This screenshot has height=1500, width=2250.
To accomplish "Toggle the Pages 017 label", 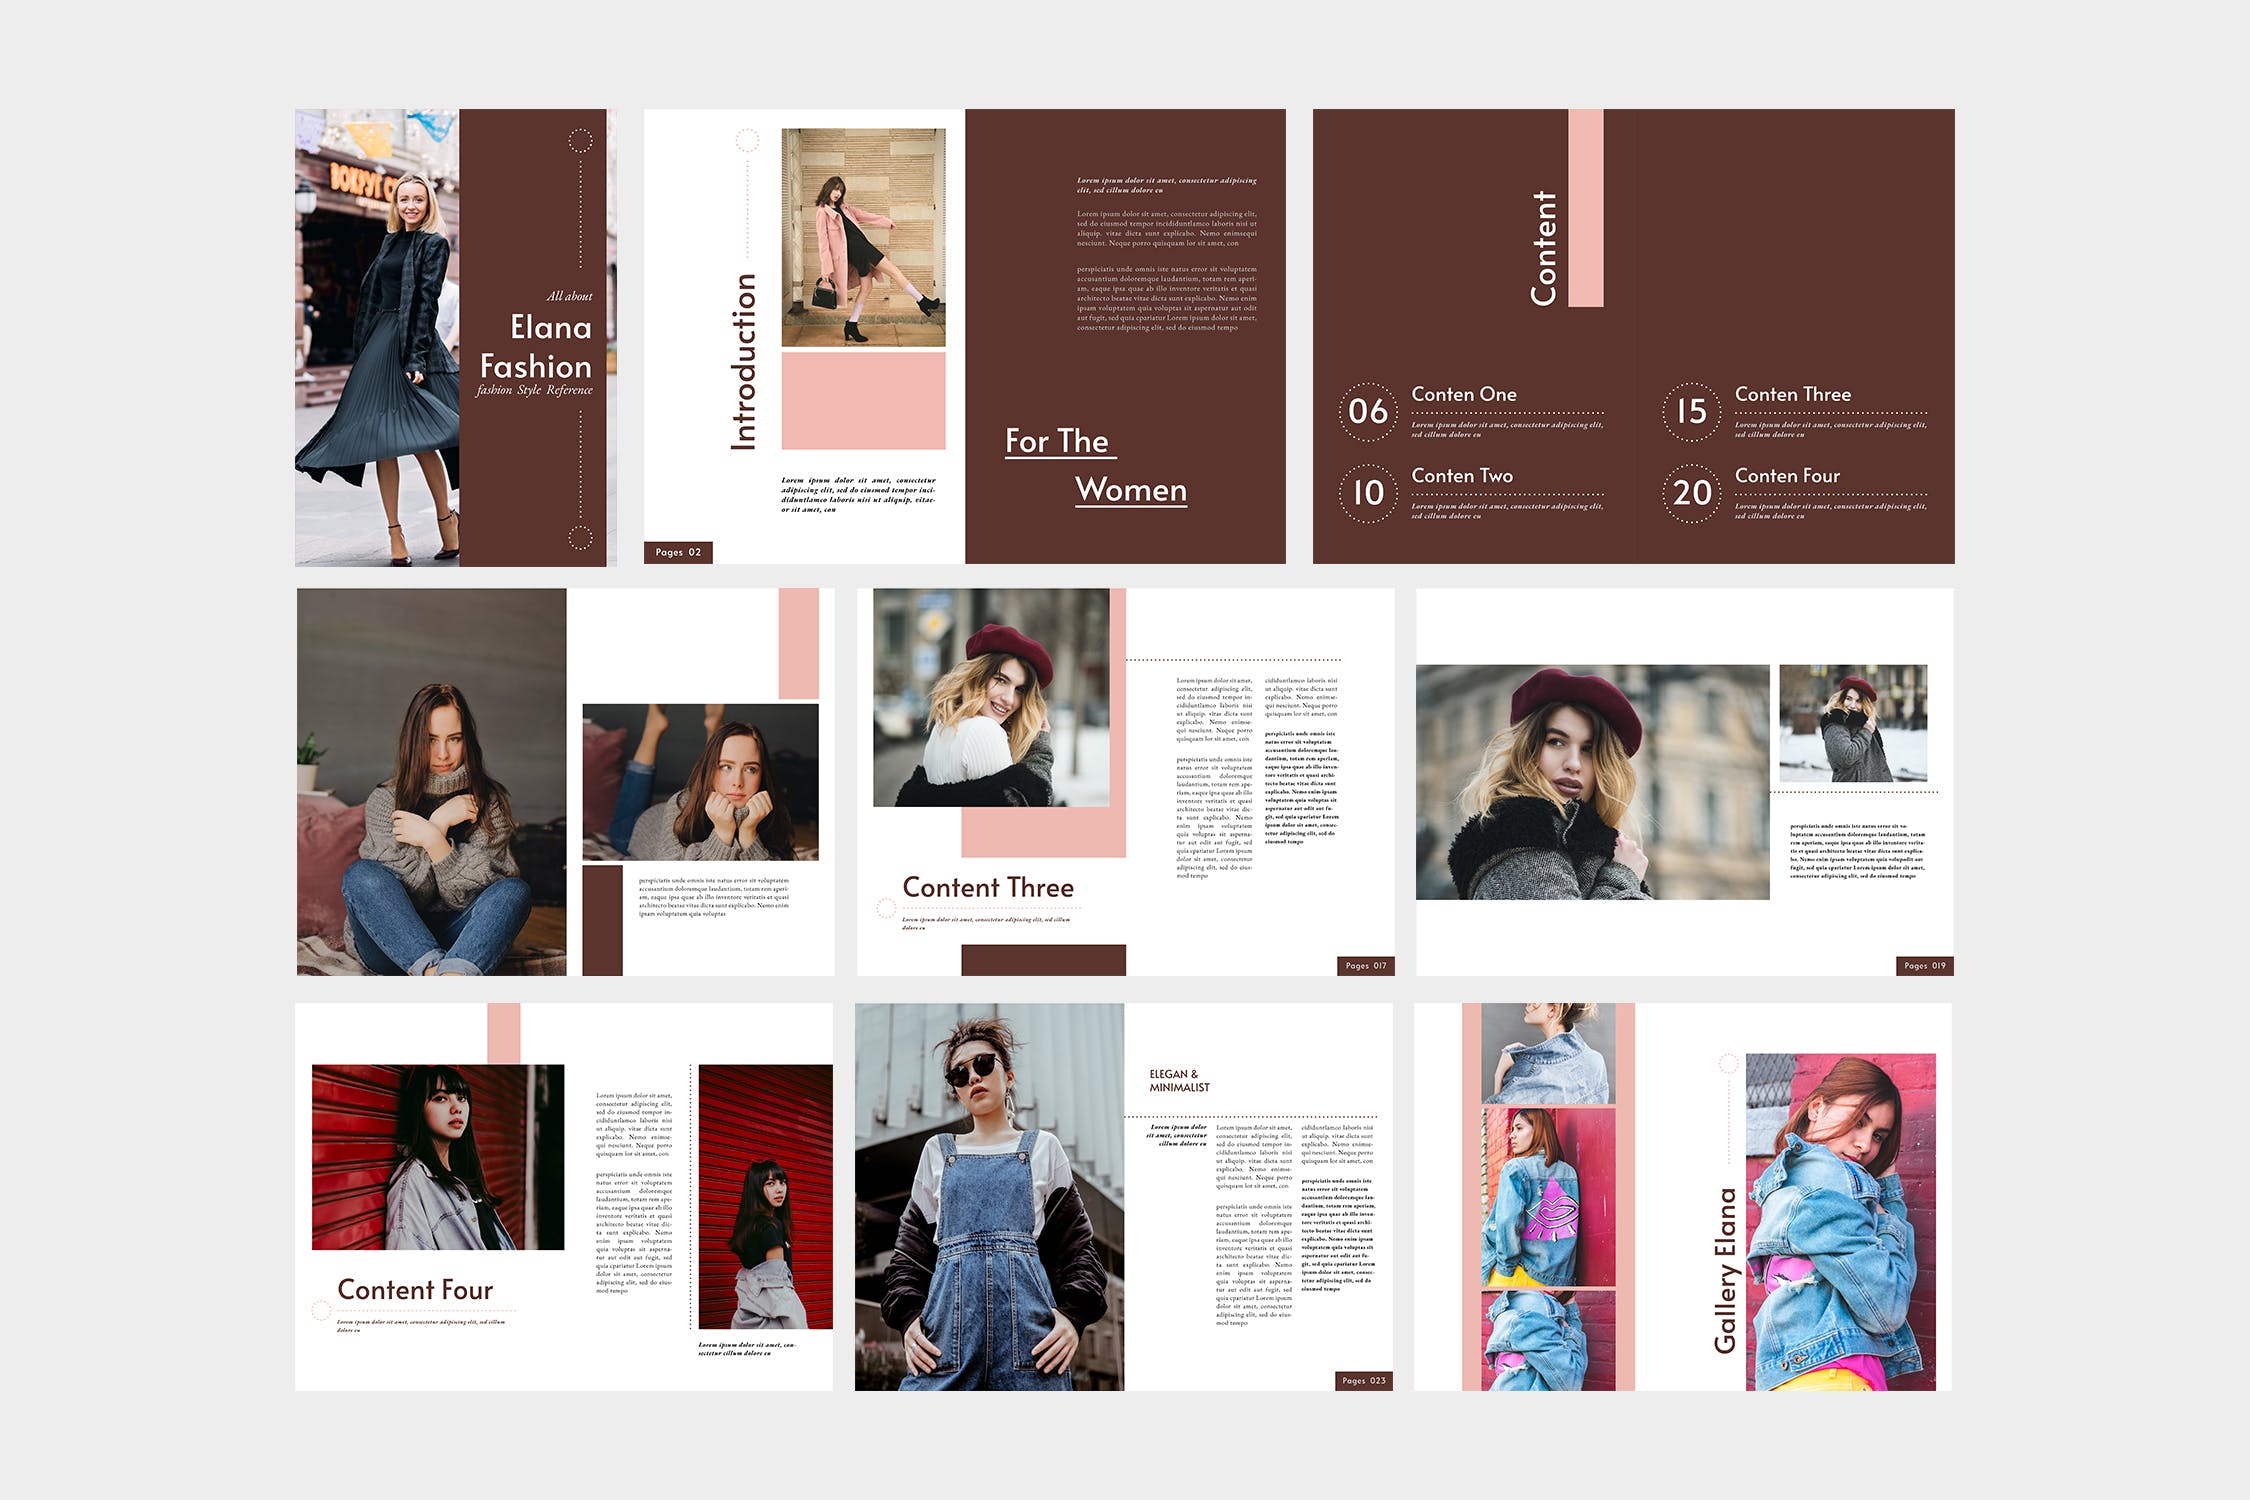I will coord(1364,966).
